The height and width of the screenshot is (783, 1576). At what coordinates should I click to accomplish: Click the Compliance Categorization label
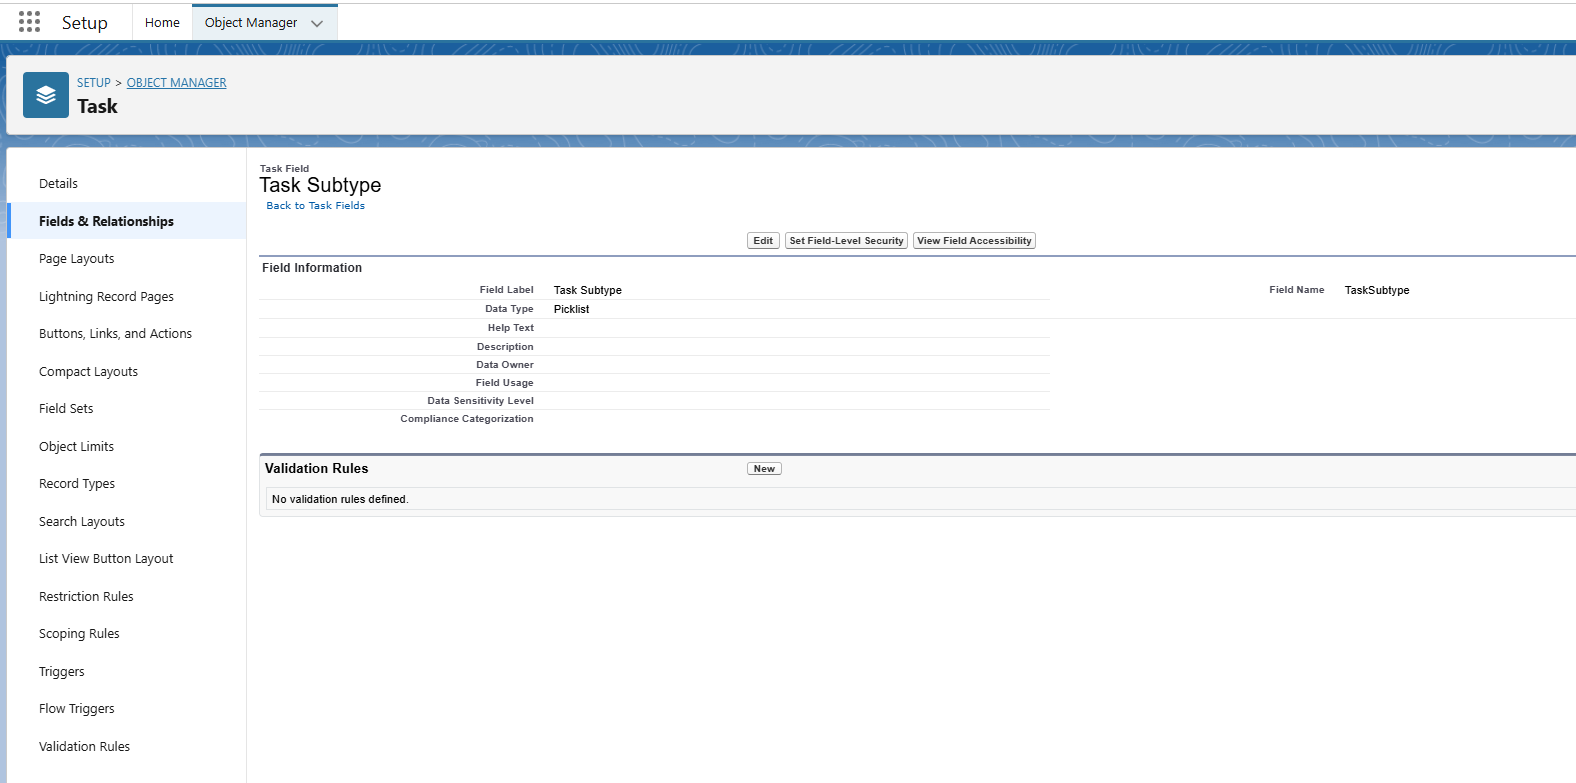pos(467,419)
